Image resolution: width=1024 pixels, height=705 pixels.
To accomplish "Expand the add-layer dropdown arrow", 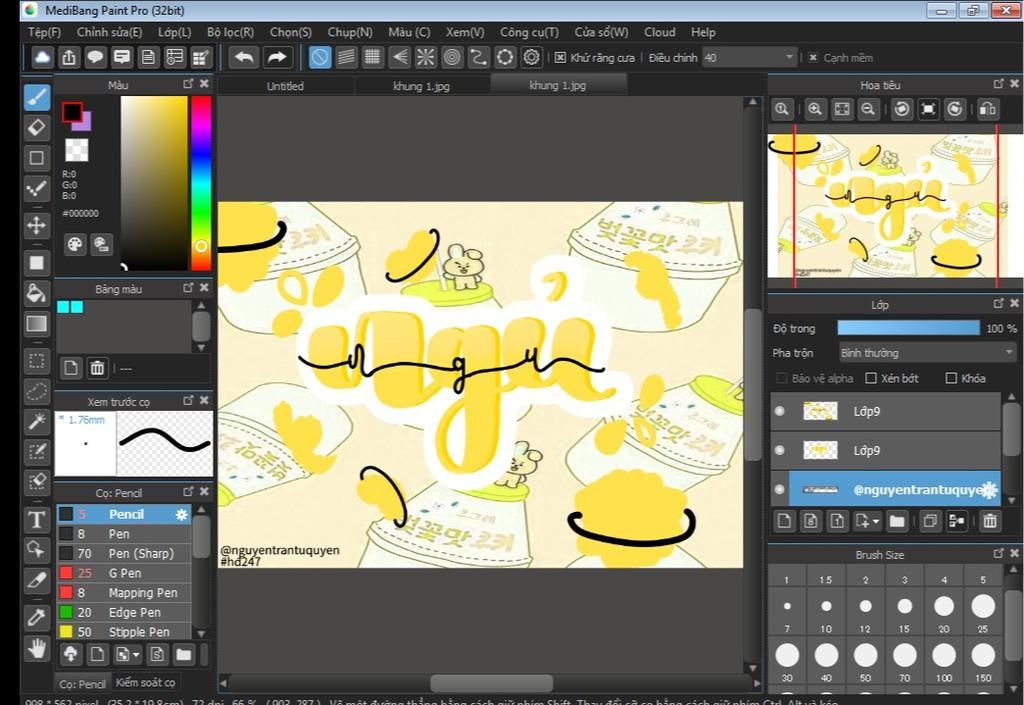I will [x=876, y=521].
